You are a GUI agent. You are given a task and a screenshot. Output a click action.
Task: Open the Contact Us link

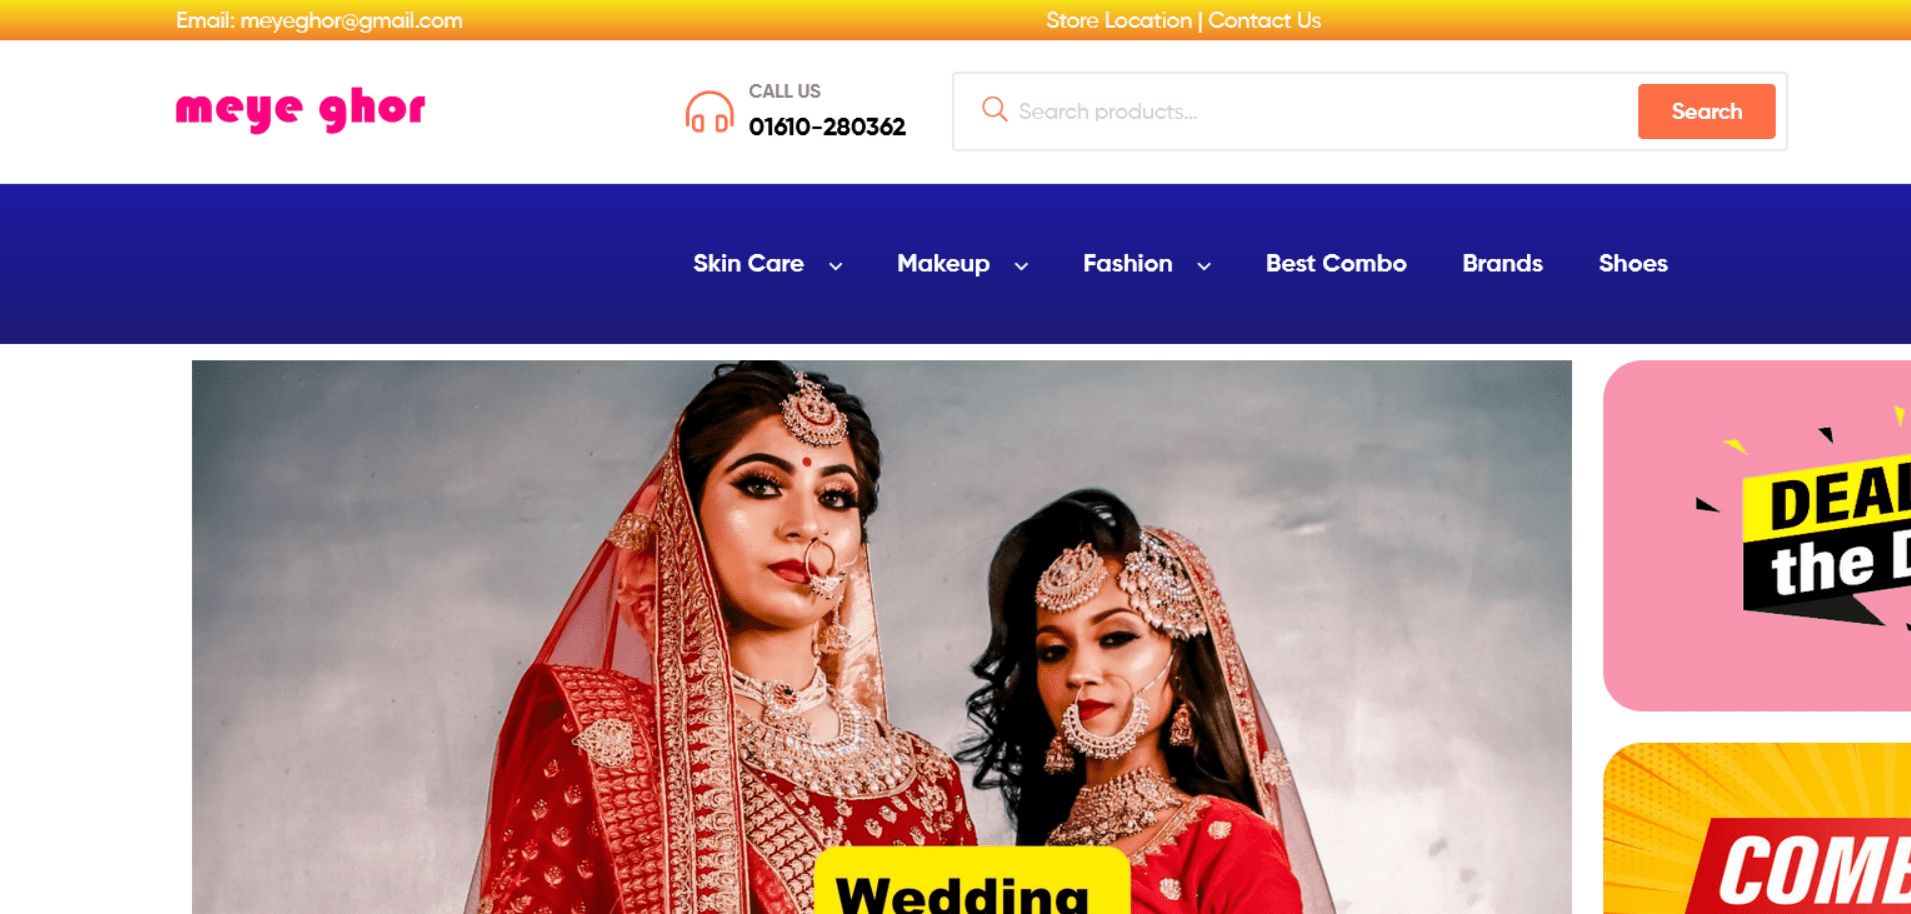point(1264,20)
